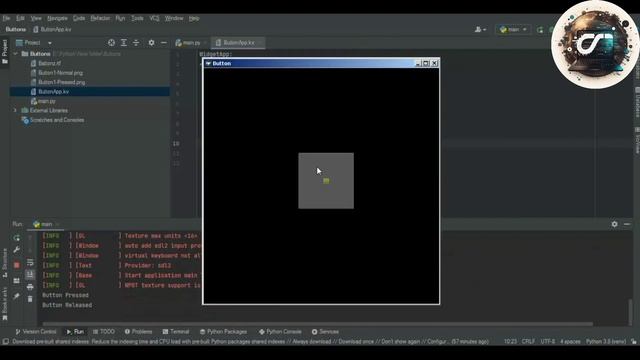Open the File menu
The image size is (640, 360).
coord(6,18)
